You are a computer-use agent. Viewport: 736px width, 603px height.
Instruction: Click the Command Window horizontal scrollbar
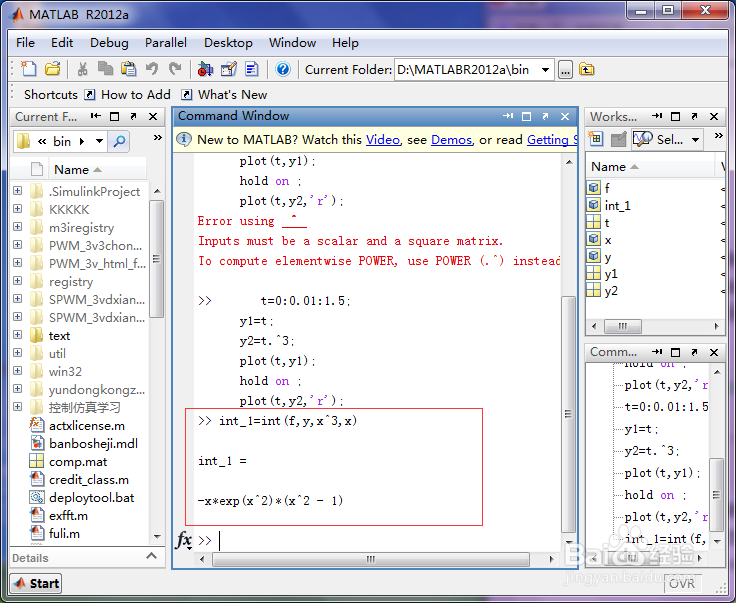371,559
